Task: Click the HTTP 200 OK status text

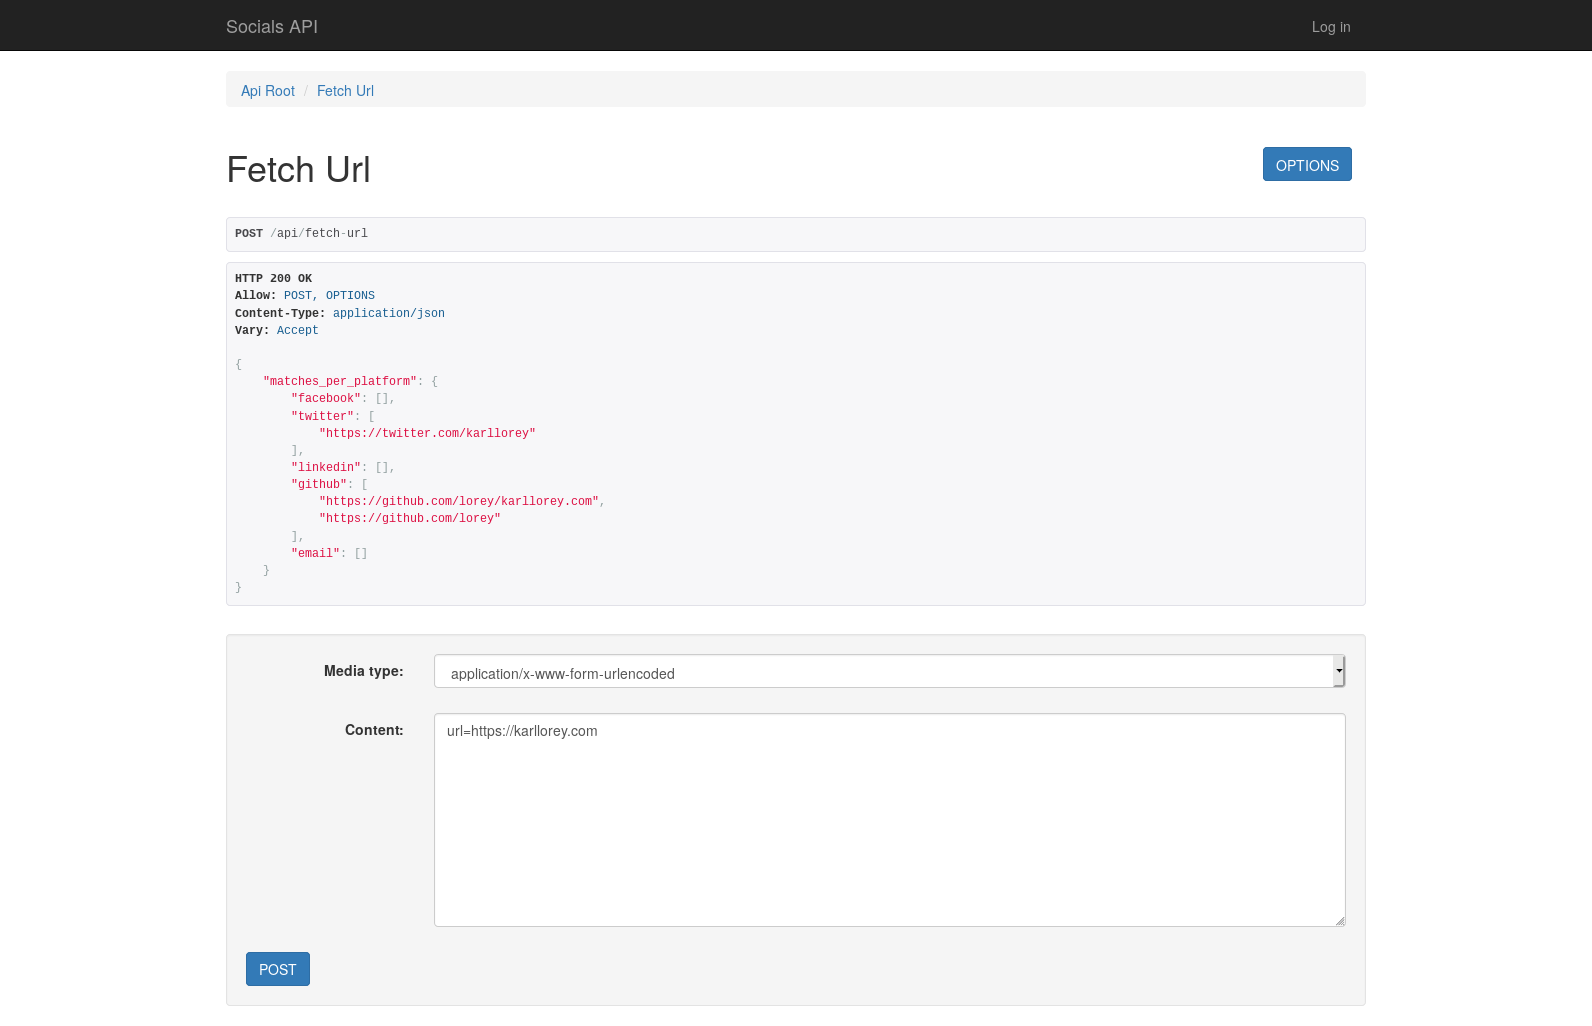Action: pyautogui.click(x=273, y=279)
